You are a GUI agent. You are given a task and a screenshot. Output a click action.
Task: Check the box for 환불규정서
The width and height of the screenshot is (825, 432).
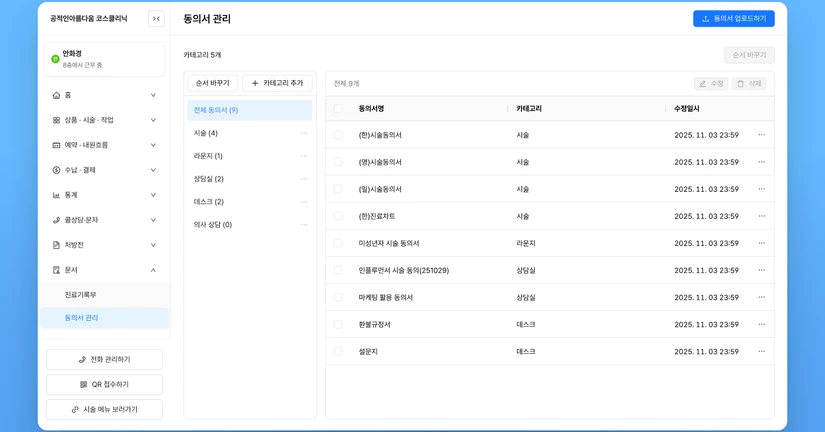[338, 325]
